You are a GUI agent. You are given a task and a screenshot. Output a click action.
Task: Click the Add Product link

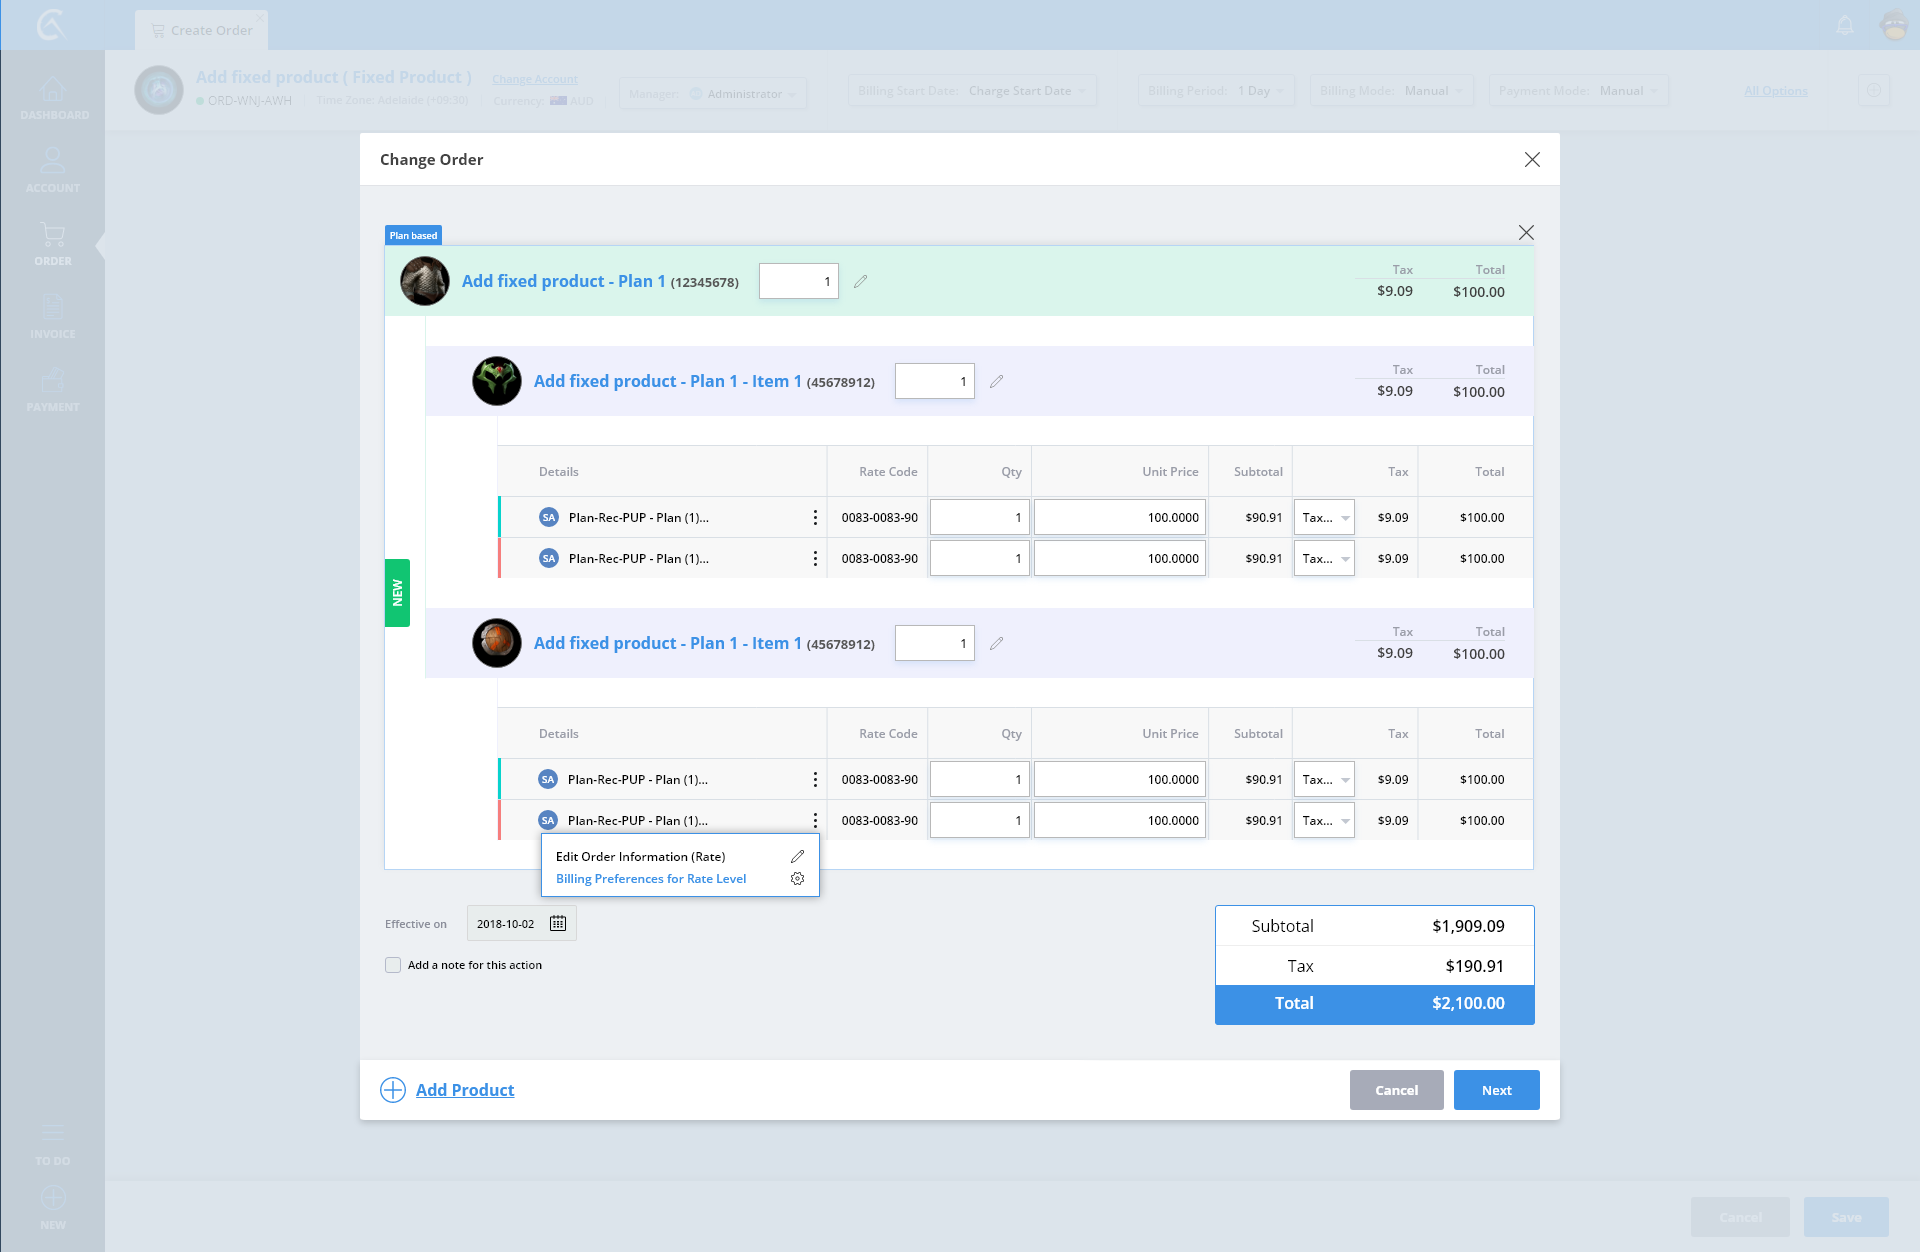coord(465,1090)
